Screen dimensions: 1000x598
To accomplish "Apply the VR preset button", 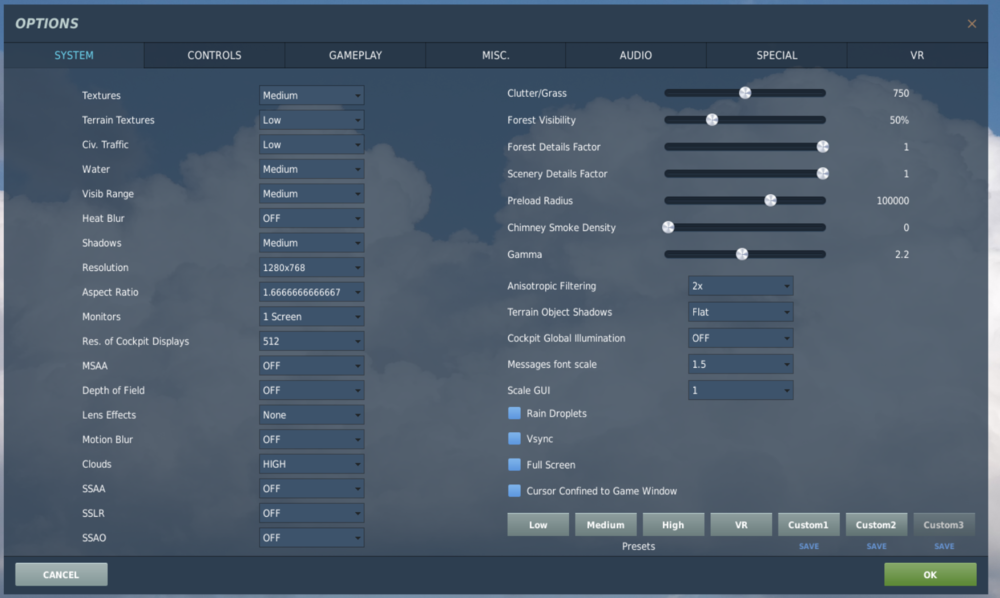I will point(740,525).
